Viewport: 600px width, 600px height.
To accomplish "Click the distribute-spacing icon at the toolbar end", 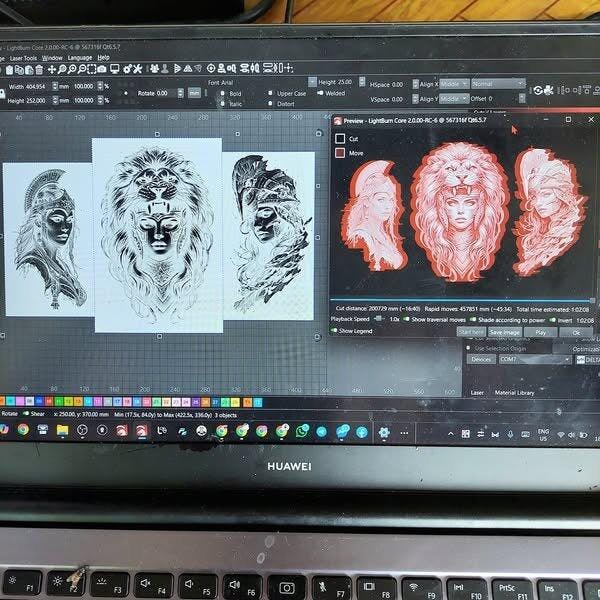I will (x=288, y=68).
